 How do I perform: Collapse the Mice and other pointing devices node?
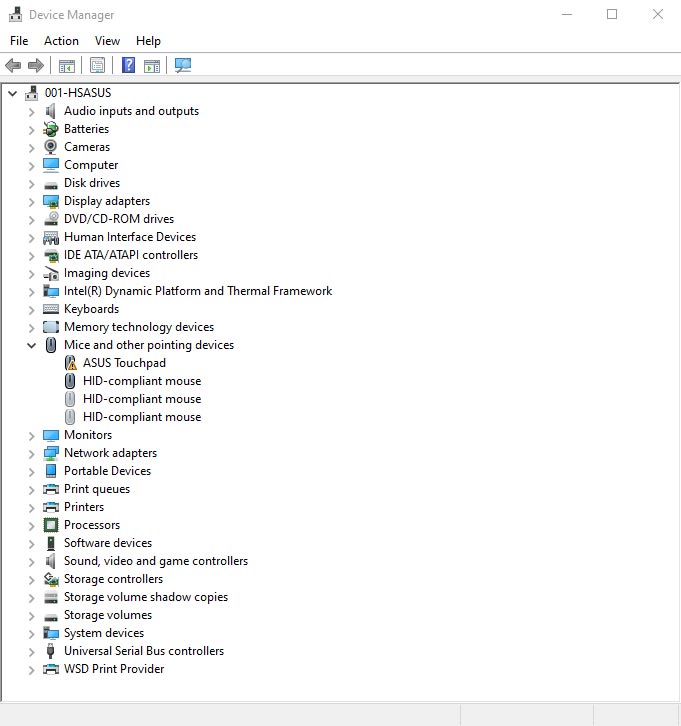31,345
